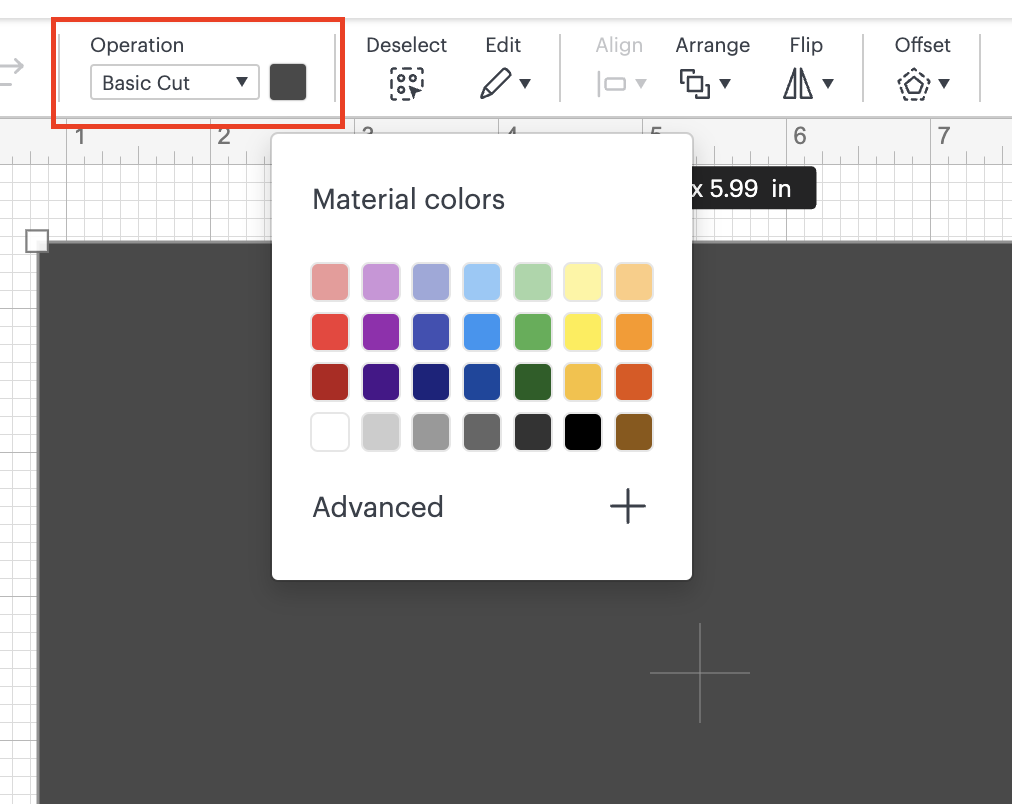Click the Offset pentagon icon

[x=913, y=84]
